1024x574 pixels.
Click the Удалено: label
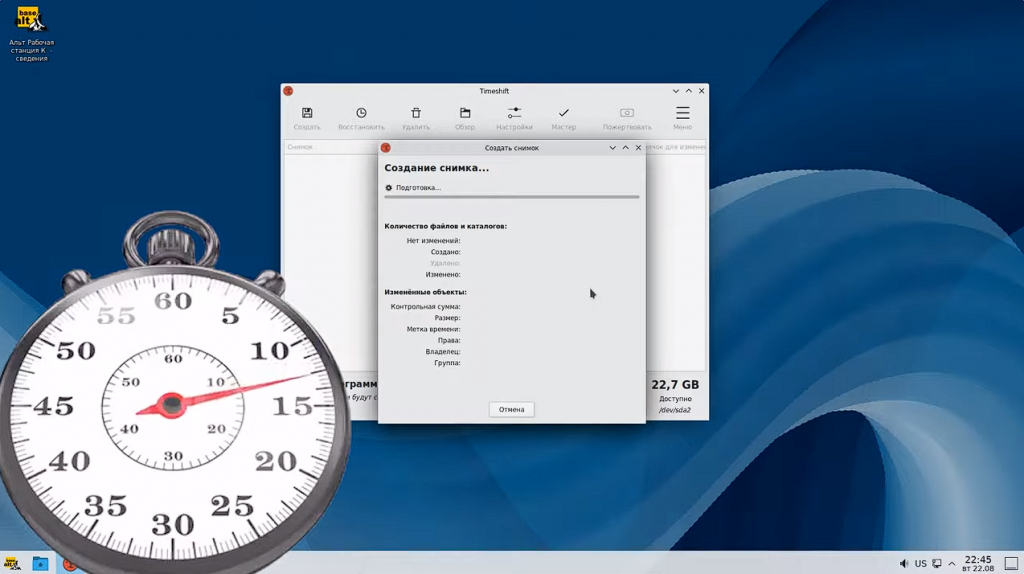pos(445,263)
